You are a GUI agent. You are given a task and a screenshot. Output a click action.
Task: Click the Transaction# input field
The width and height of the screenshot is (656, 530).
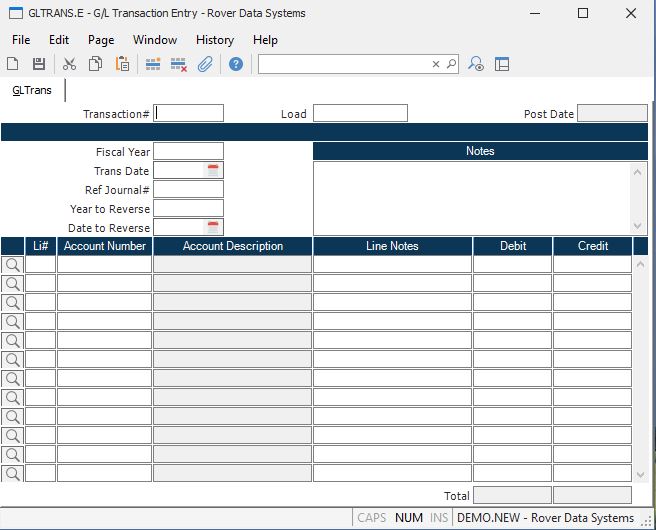(189, 114)
